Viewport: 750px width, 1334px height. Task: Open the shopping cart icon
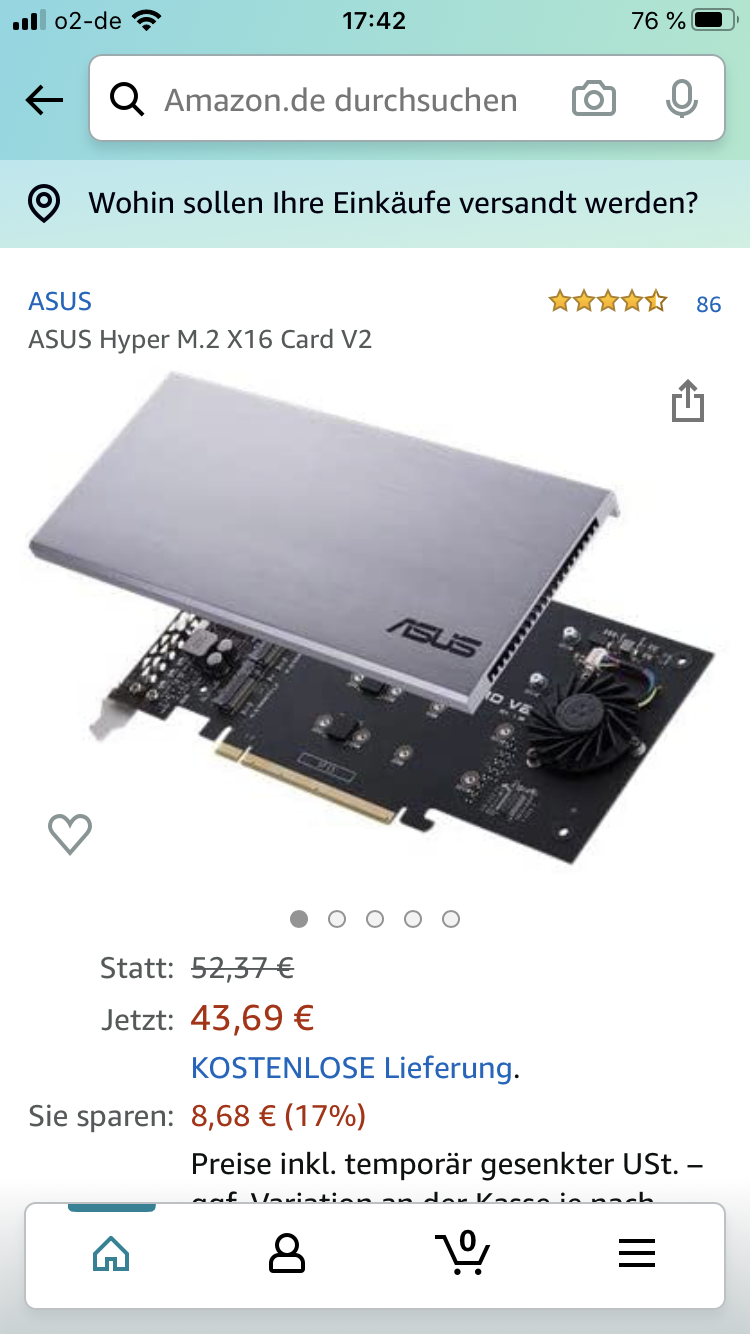462,1253
